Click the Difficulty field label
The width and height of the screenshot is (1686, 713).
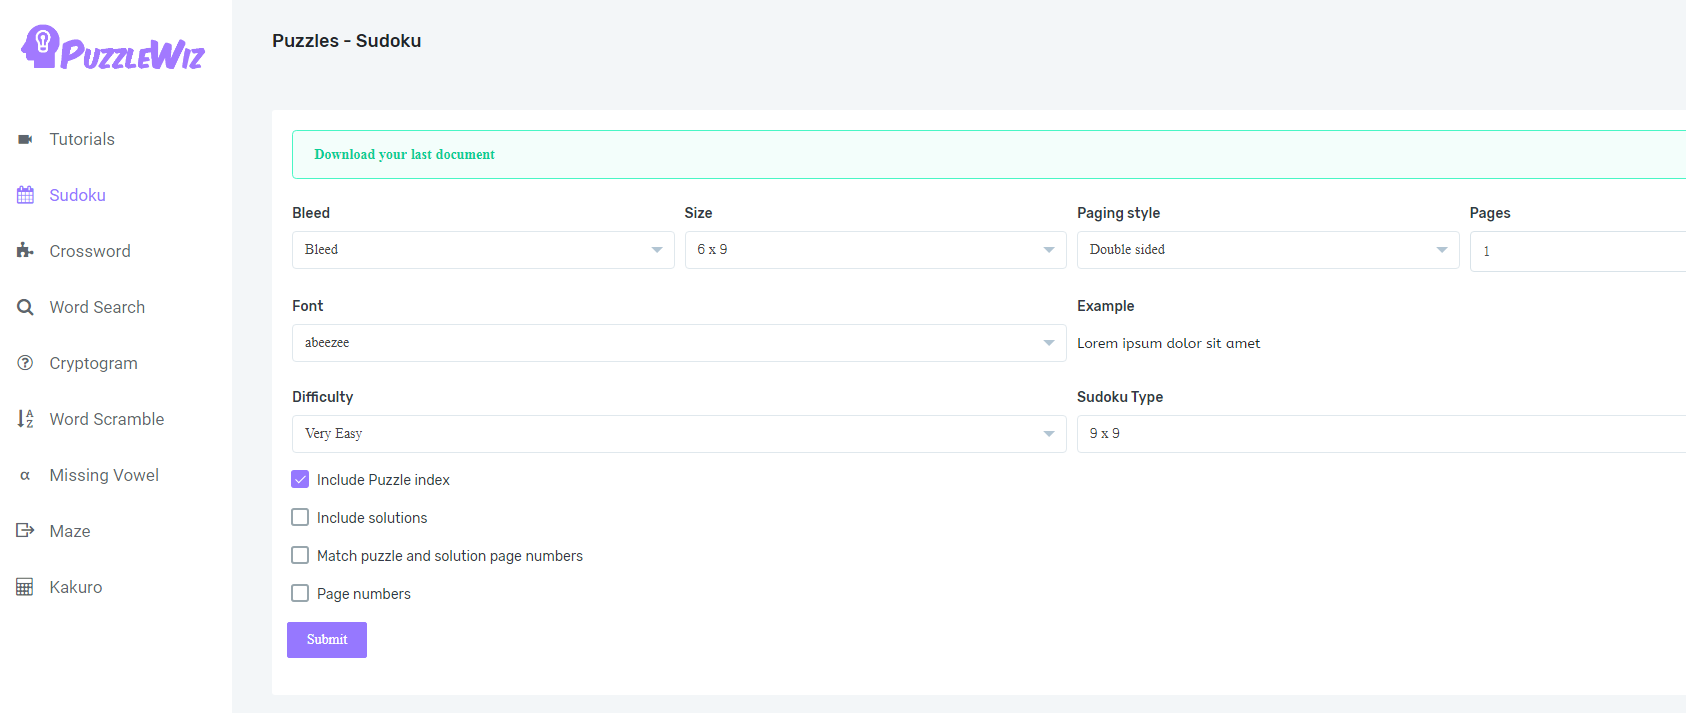(x=323, y=397)
